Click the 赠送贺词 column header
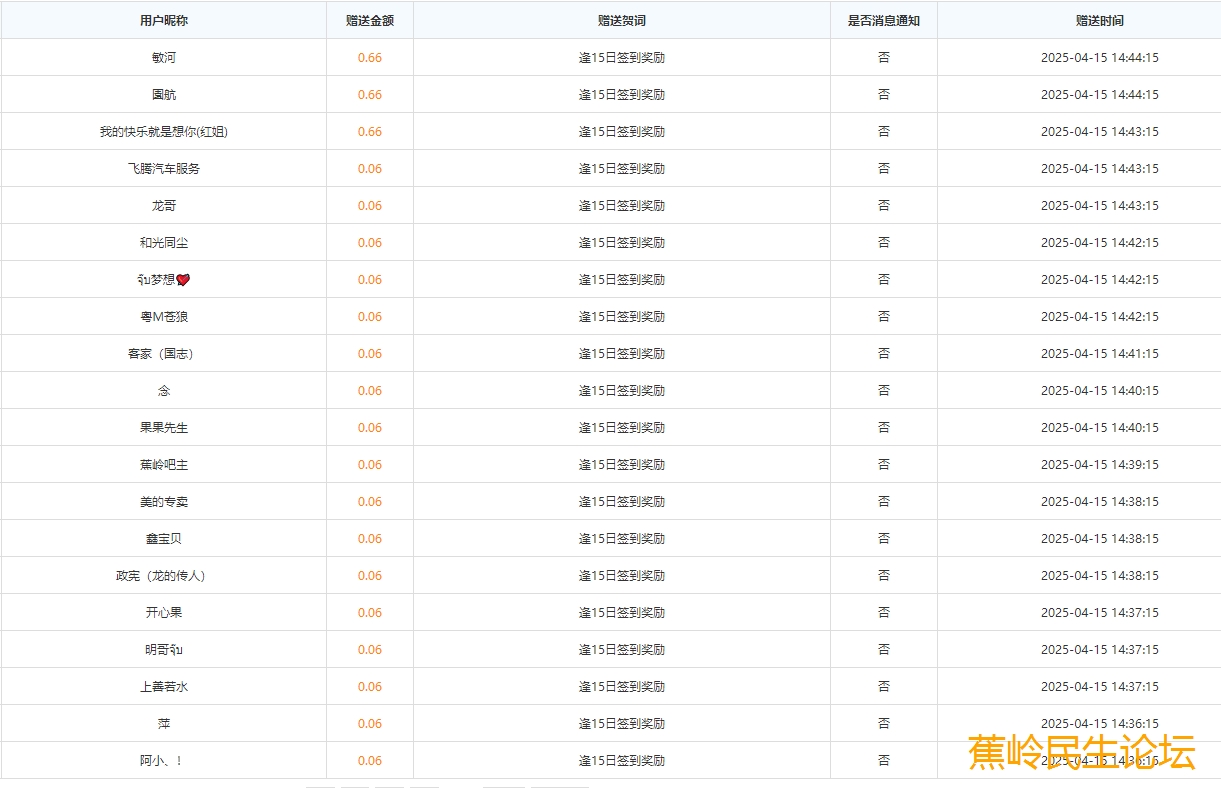 pos(621,20)
